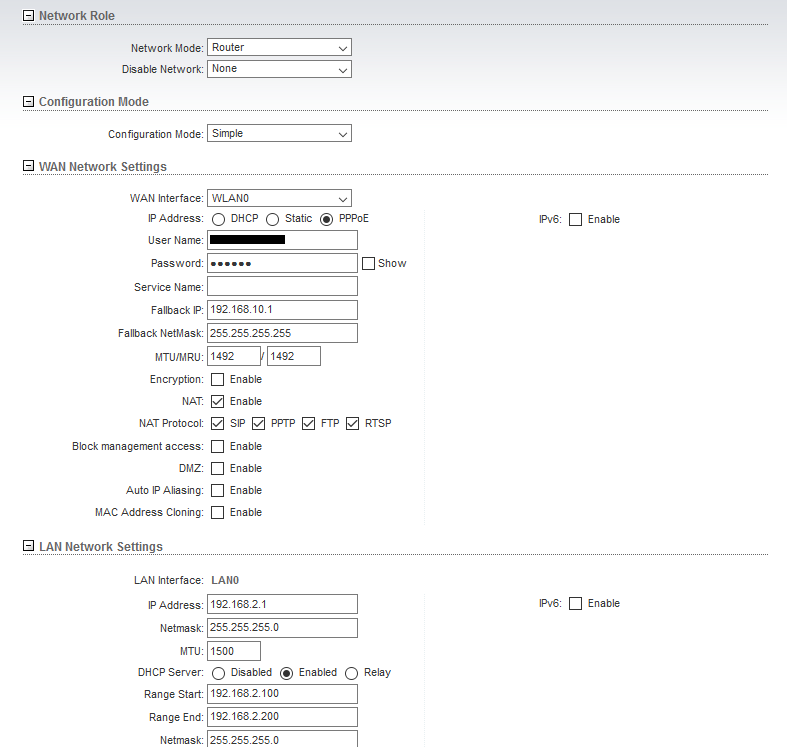Enable IPv6 in WAN Network Settings
787x747 pixels.
[575, 219]
